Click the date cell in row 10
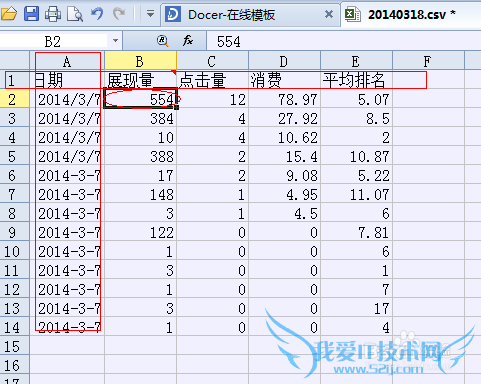481x384 pixels. (67, 251)
